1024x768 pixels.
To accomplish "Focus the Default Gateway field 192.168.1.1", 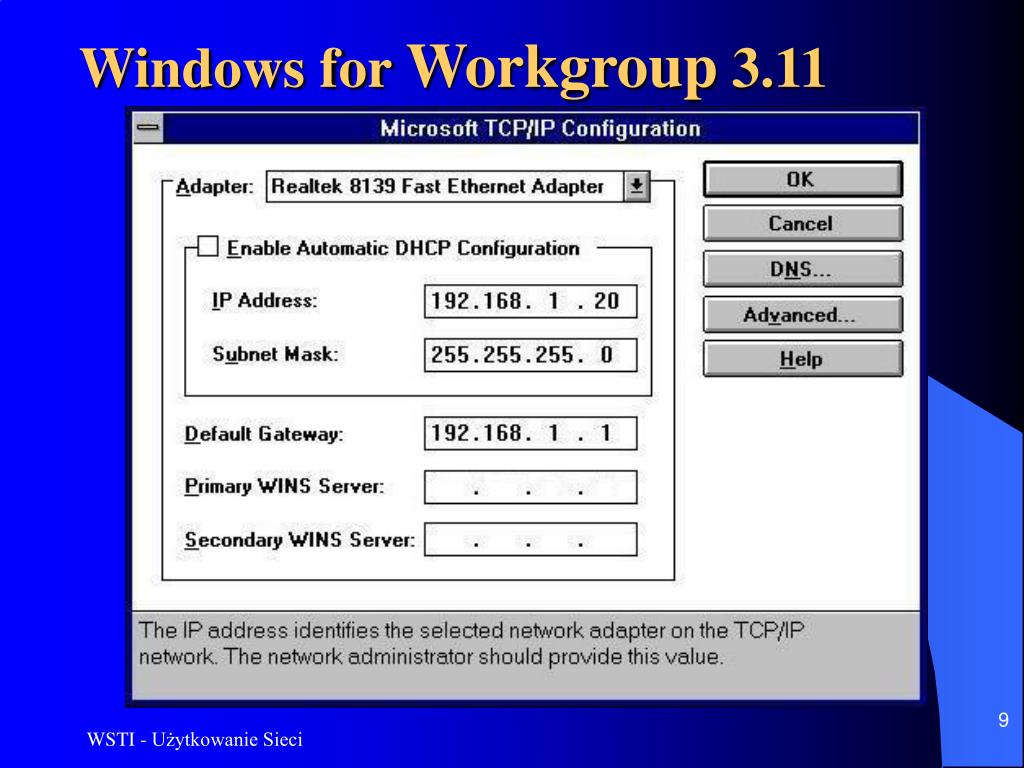I will [x=530, y=433].
